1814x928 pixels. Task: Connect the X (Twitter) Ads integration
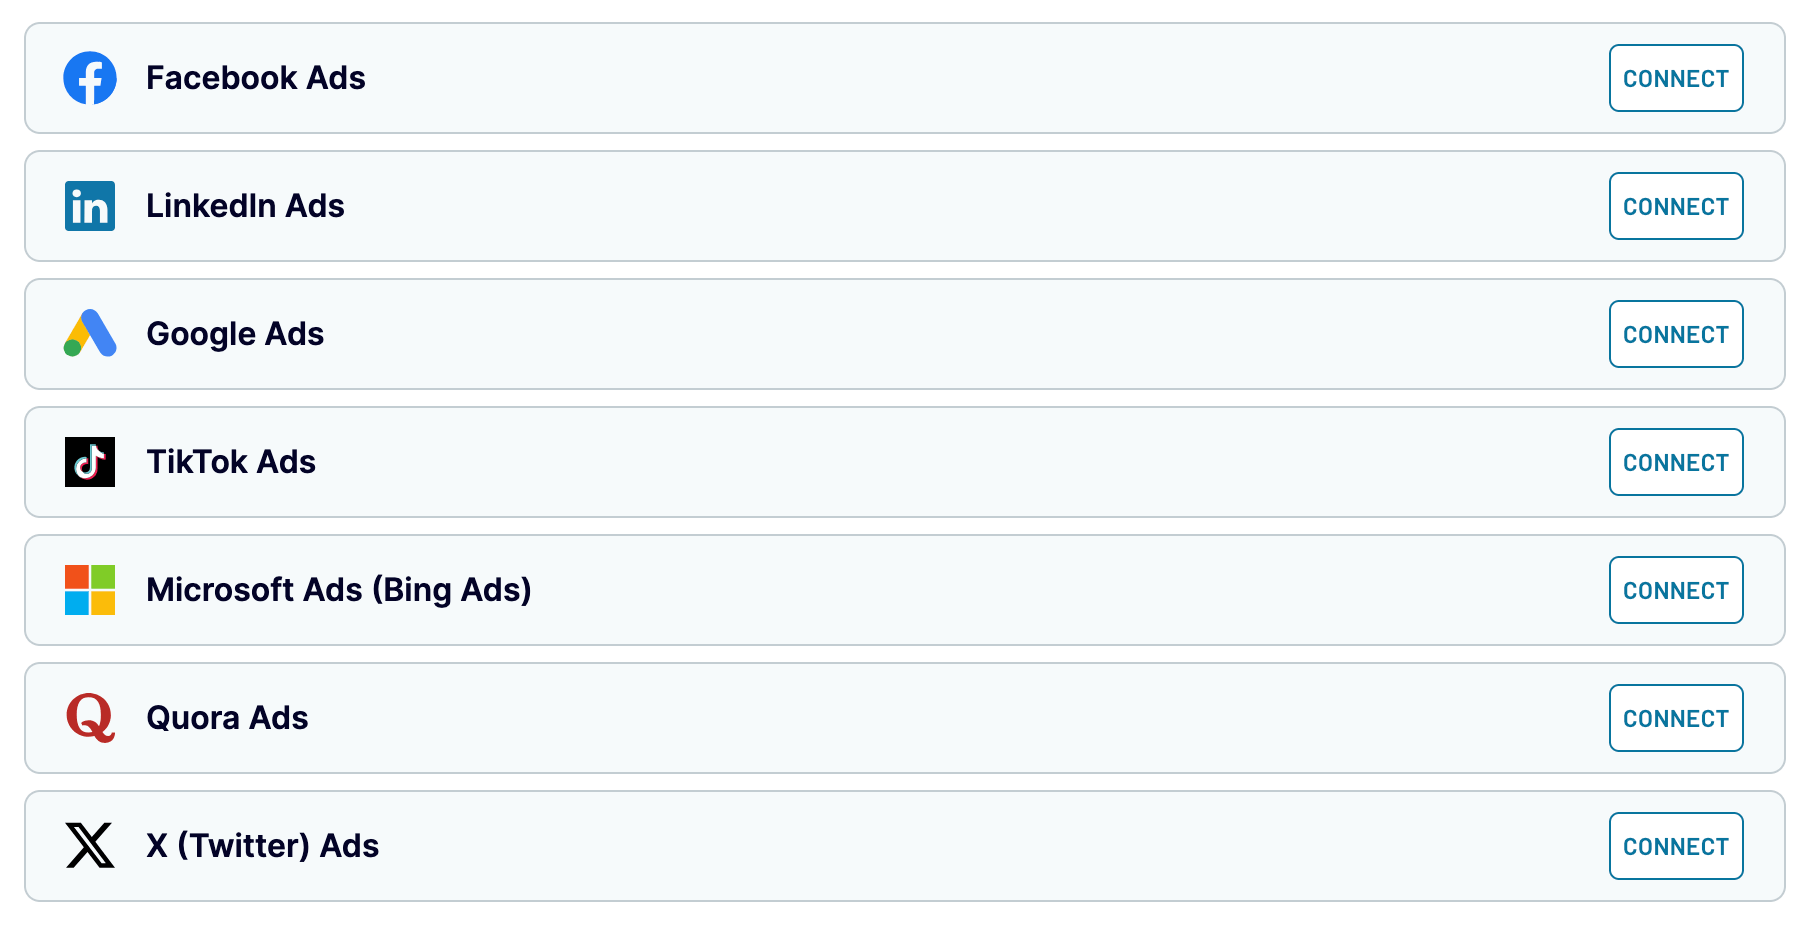click(1676, 846)
